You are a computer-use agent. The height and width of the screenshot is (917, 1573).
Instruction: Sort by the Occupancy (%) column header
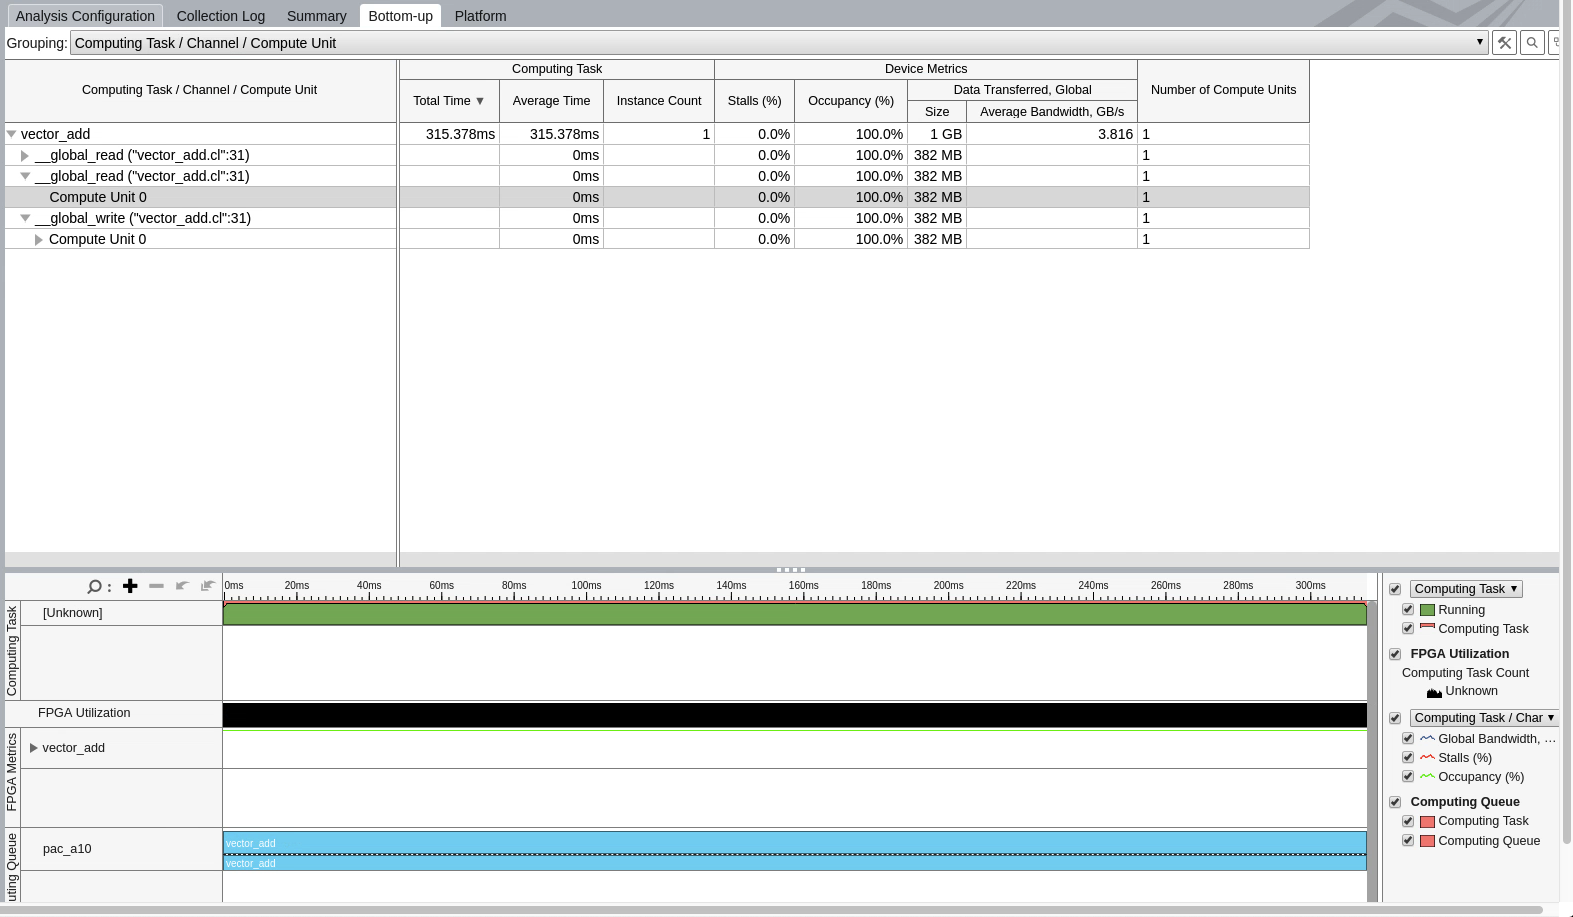851,101
